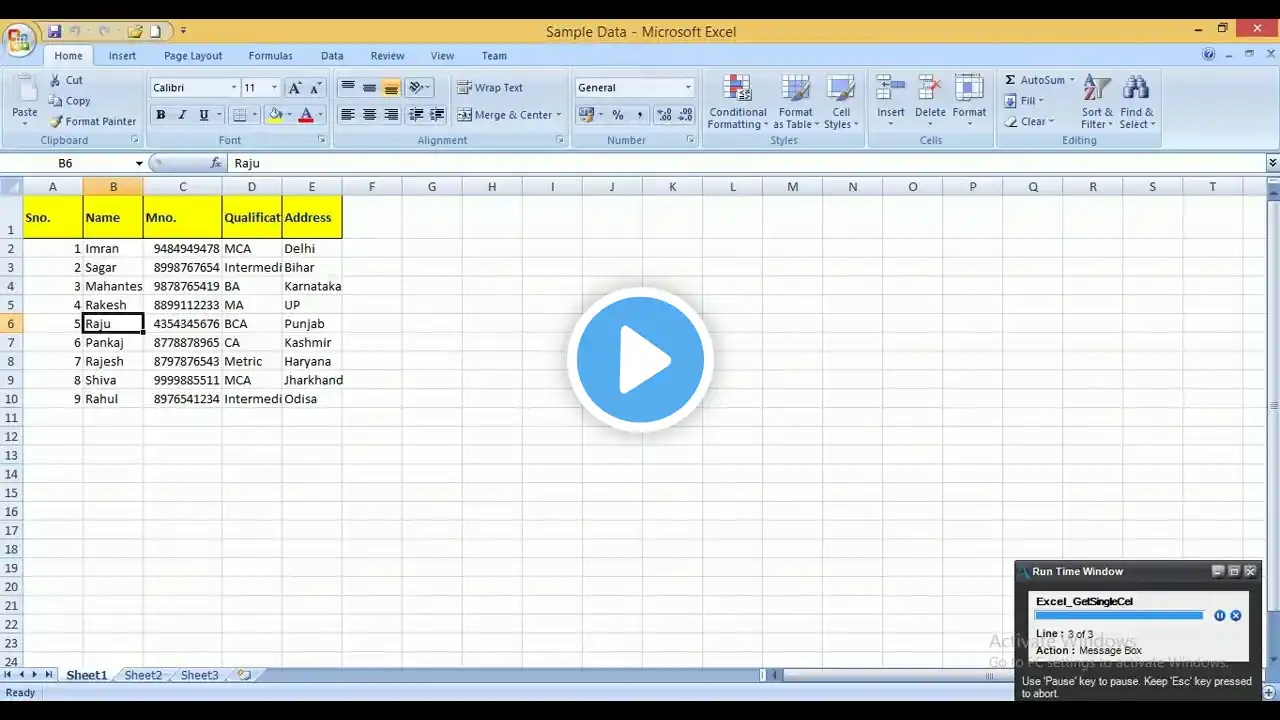Image resolution: width=1280 pixels, height=720 pixels.
Task: Stop the task in Run Time Window
Action: (1236, 616)
